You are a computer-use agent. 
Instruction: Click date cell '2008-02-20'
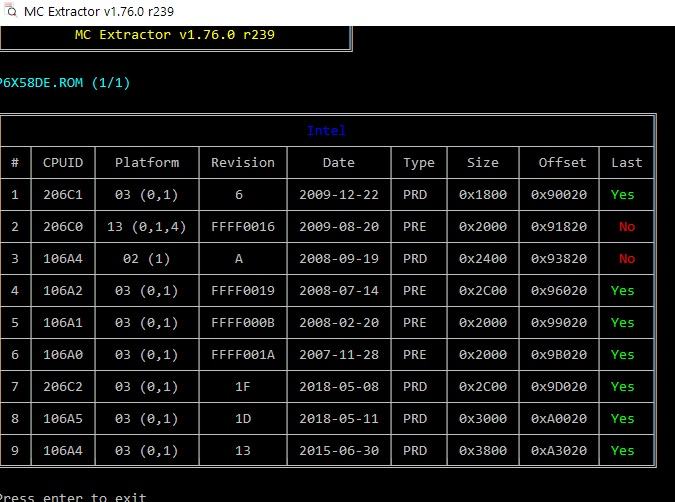[339, 322]
